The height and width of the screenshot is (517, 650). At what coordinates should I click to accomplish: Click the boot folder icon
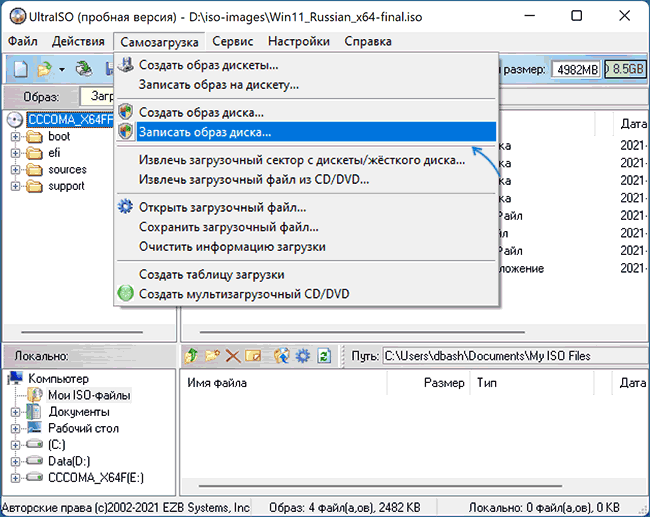click(x=34, y=136)
